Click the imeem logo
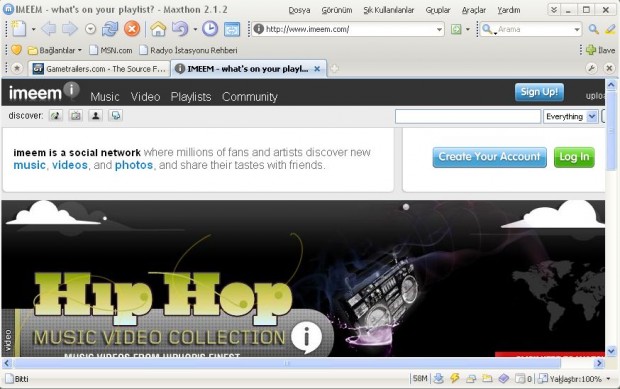The width and height of the screenshot is (620, 389). coord(43,92)
